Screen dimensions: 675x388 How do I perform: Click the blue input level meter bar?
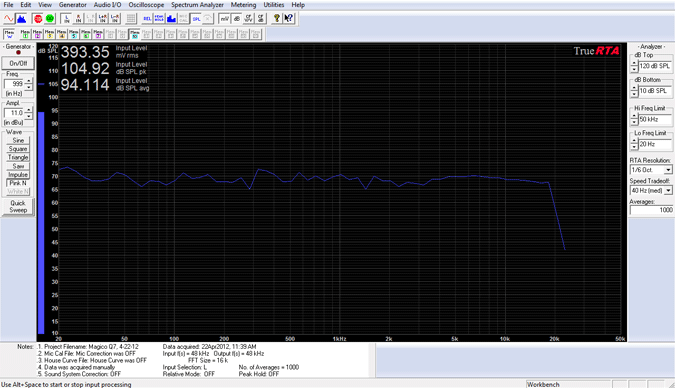pyautogui.click(x=41, y=223)
